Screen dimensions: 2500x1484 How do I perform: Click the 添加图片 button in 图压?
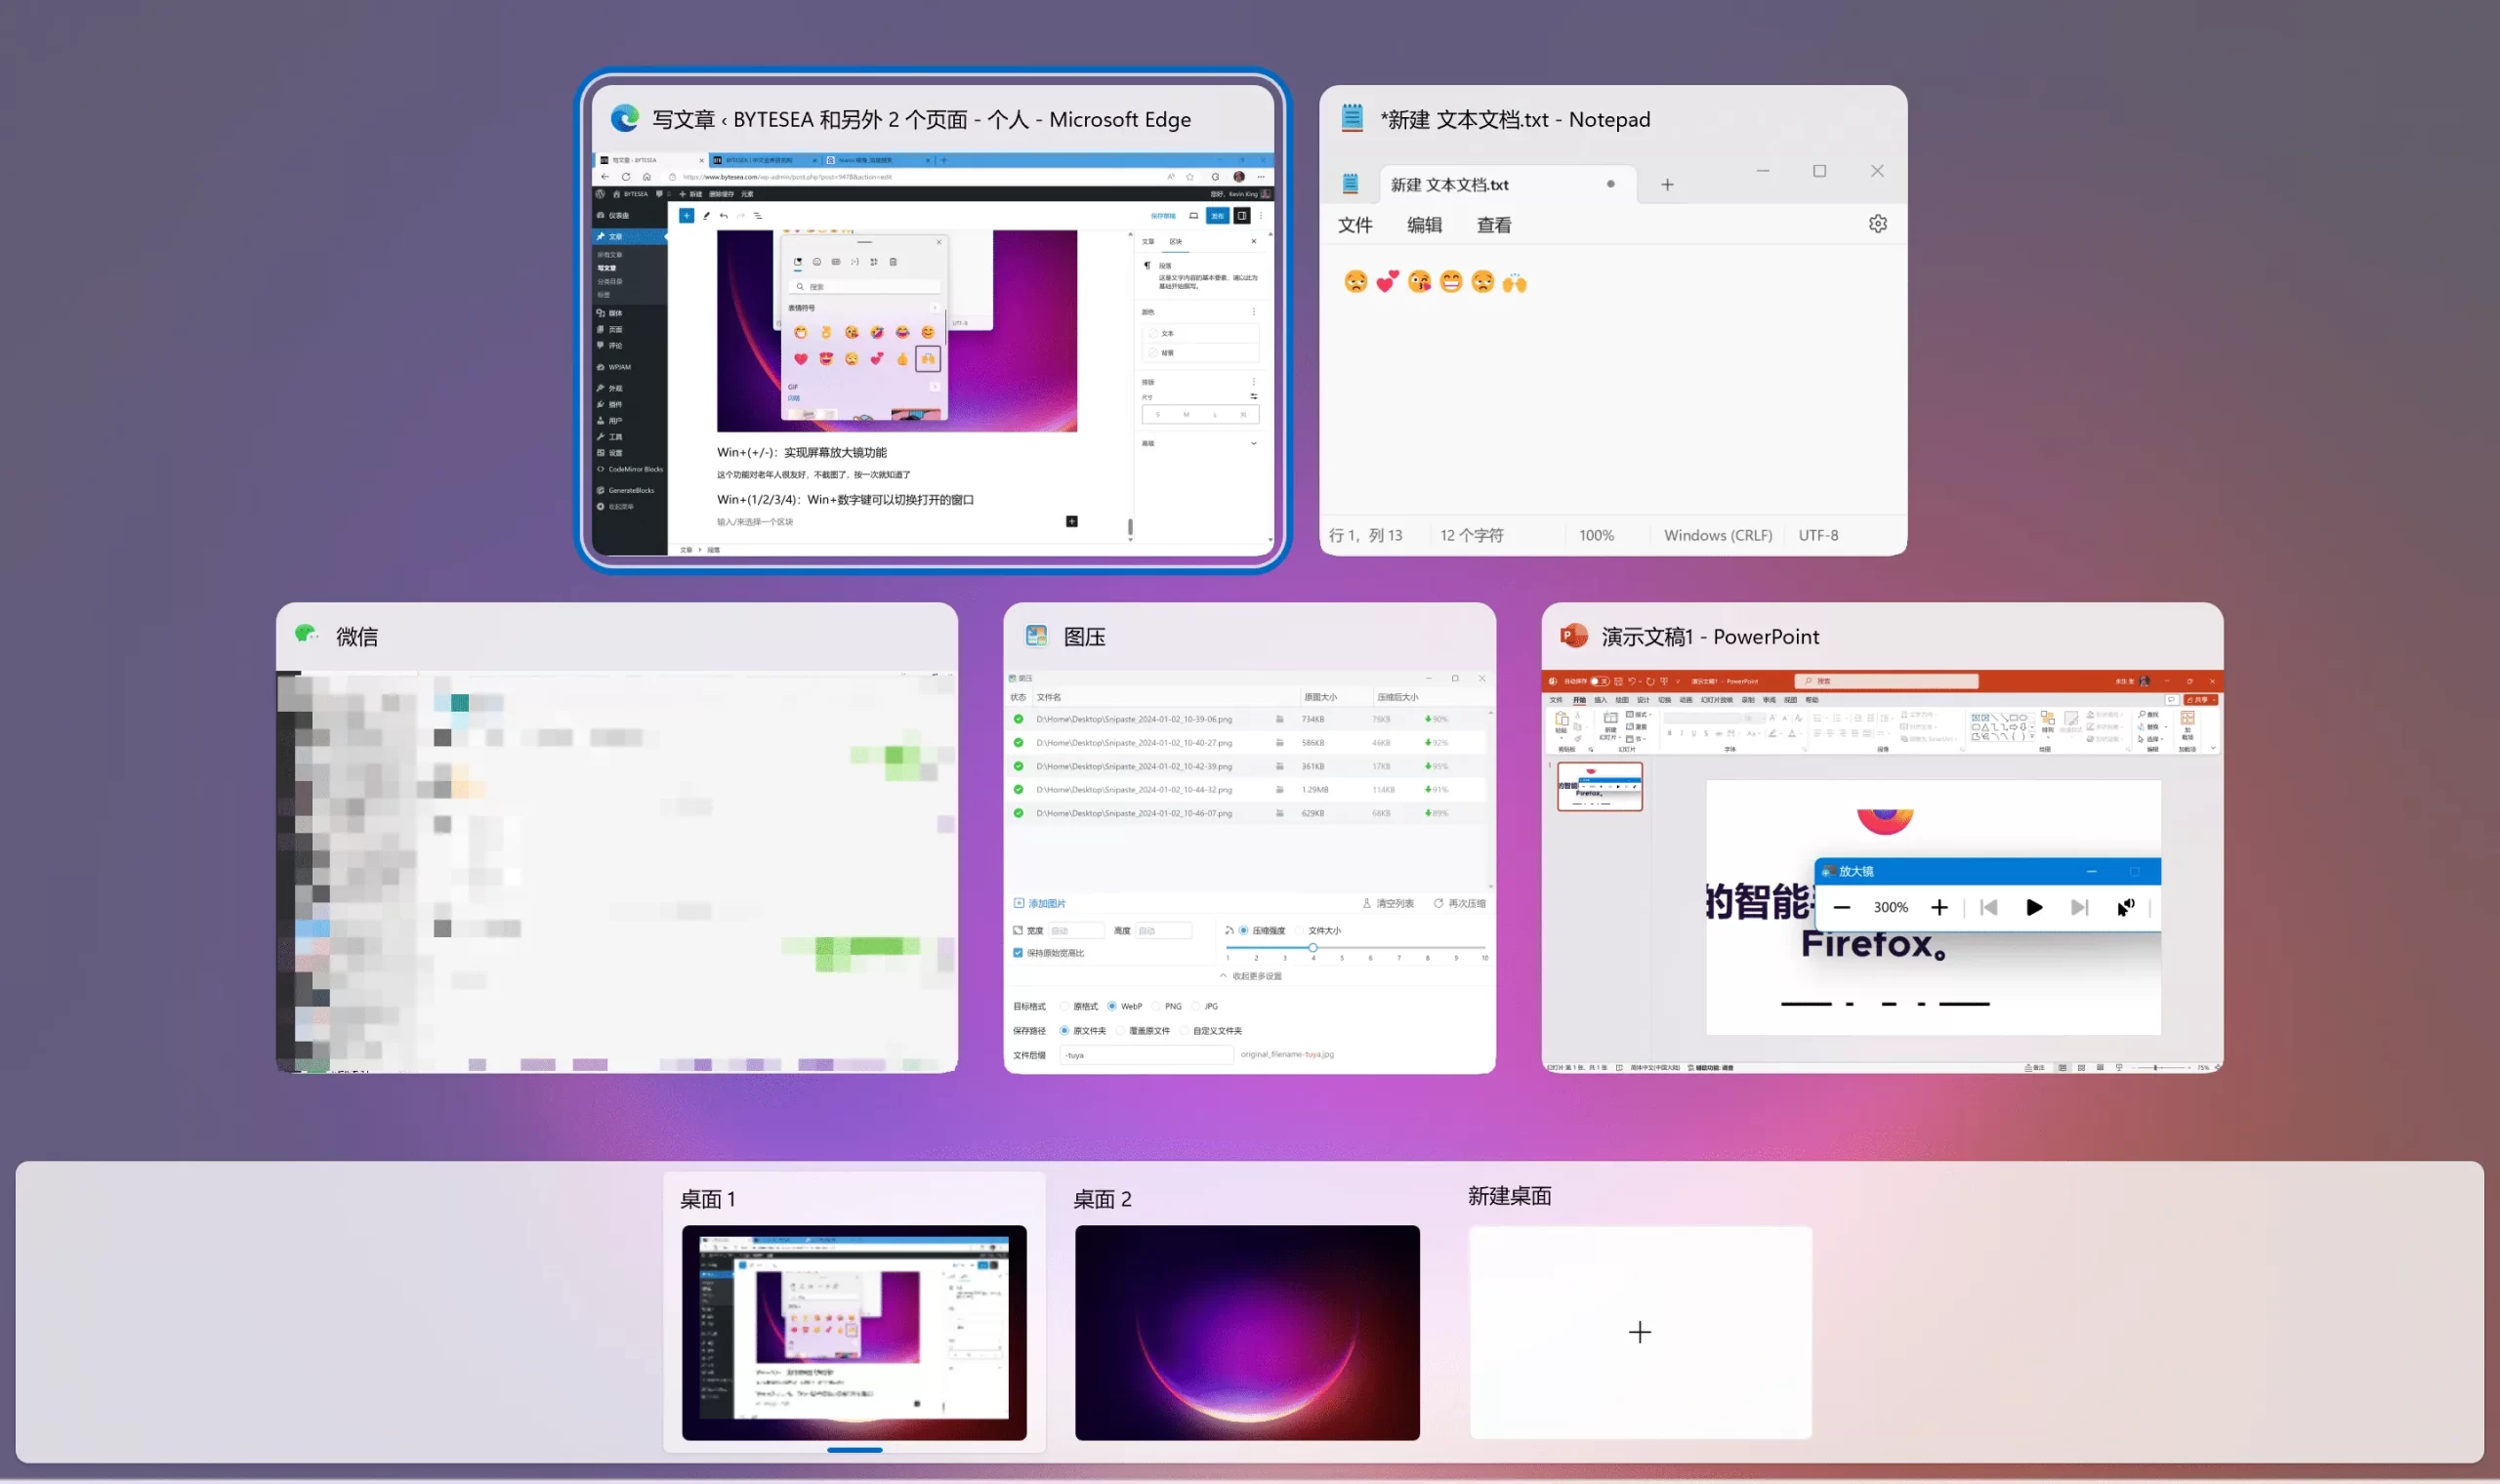[1040, 903]
